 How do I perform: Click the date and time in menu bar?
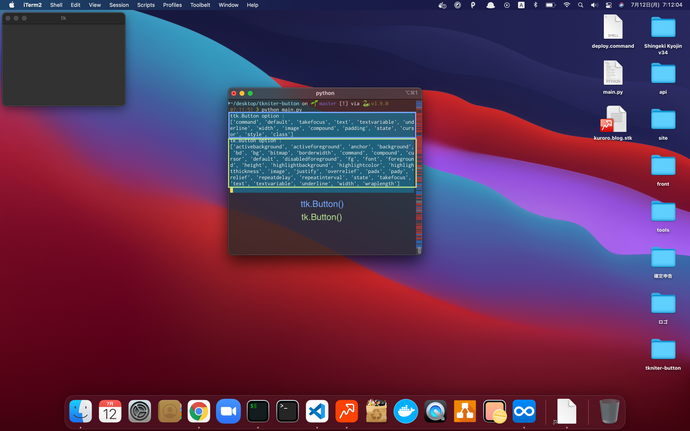coord(656,5)
